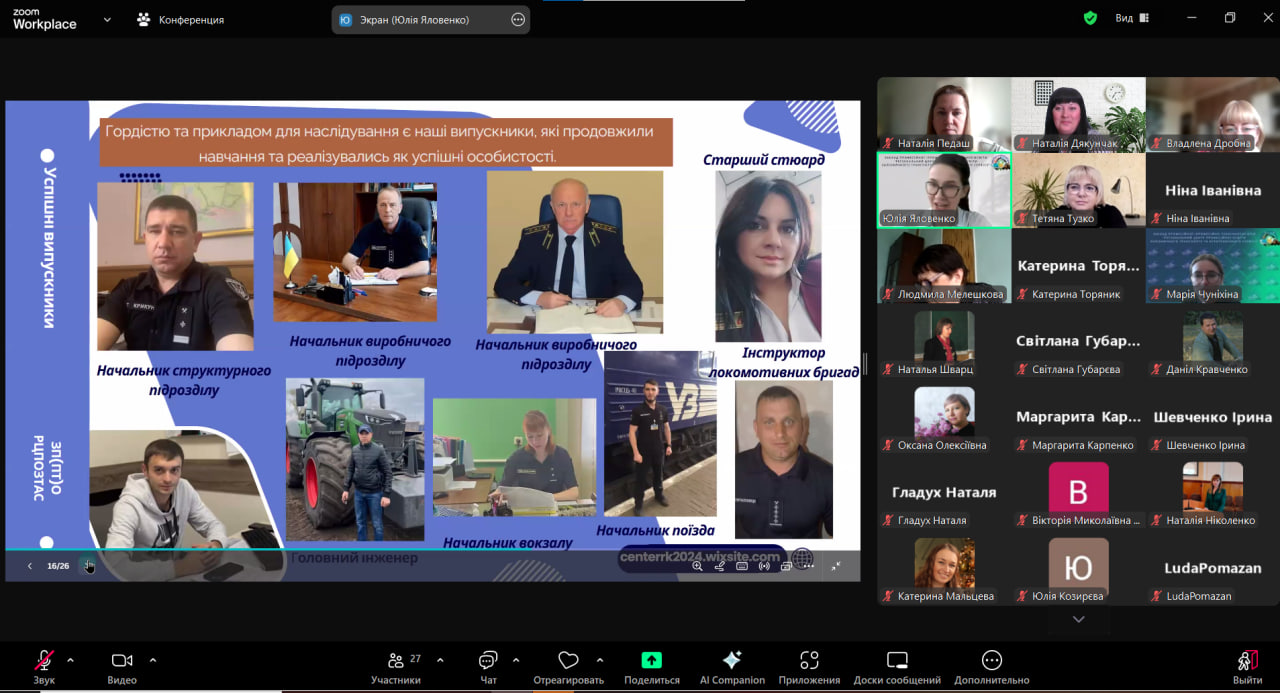
Task: Select Гладух Наталя participant tile
Action: click(x=944, y=492)
